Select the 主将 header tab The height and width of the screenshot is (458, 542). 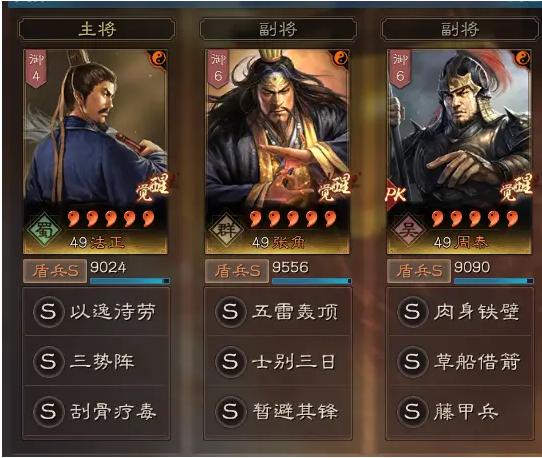point(97,29)
